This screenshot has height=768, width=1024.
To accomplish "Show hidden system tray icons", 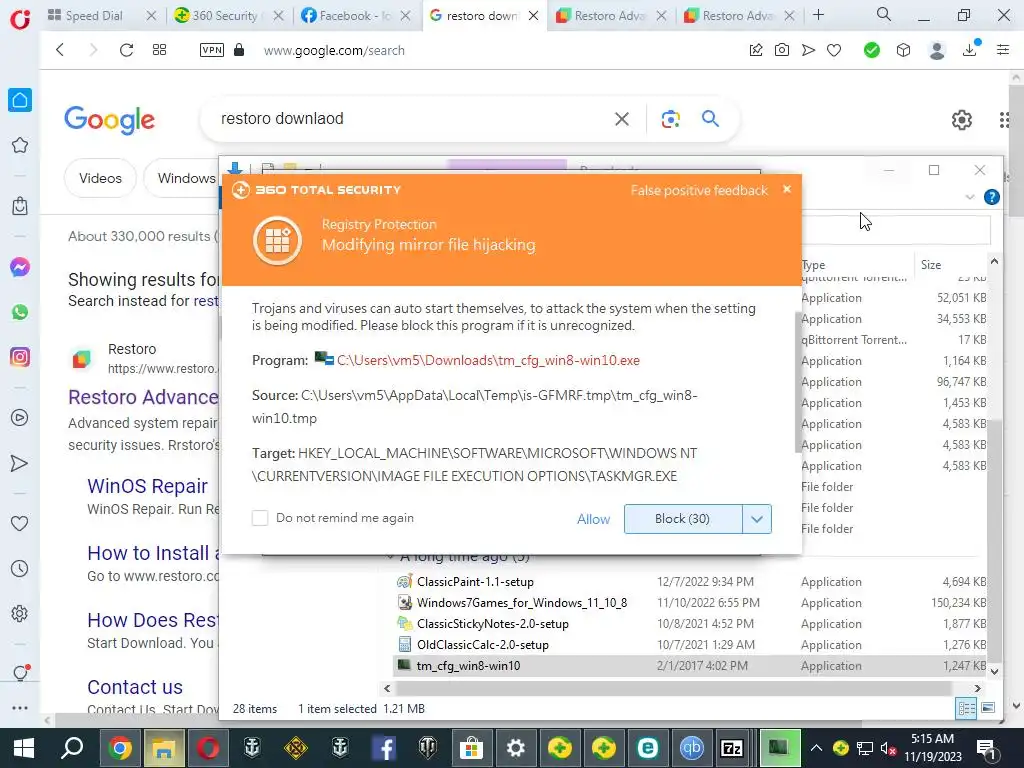I will pos(816,748).
